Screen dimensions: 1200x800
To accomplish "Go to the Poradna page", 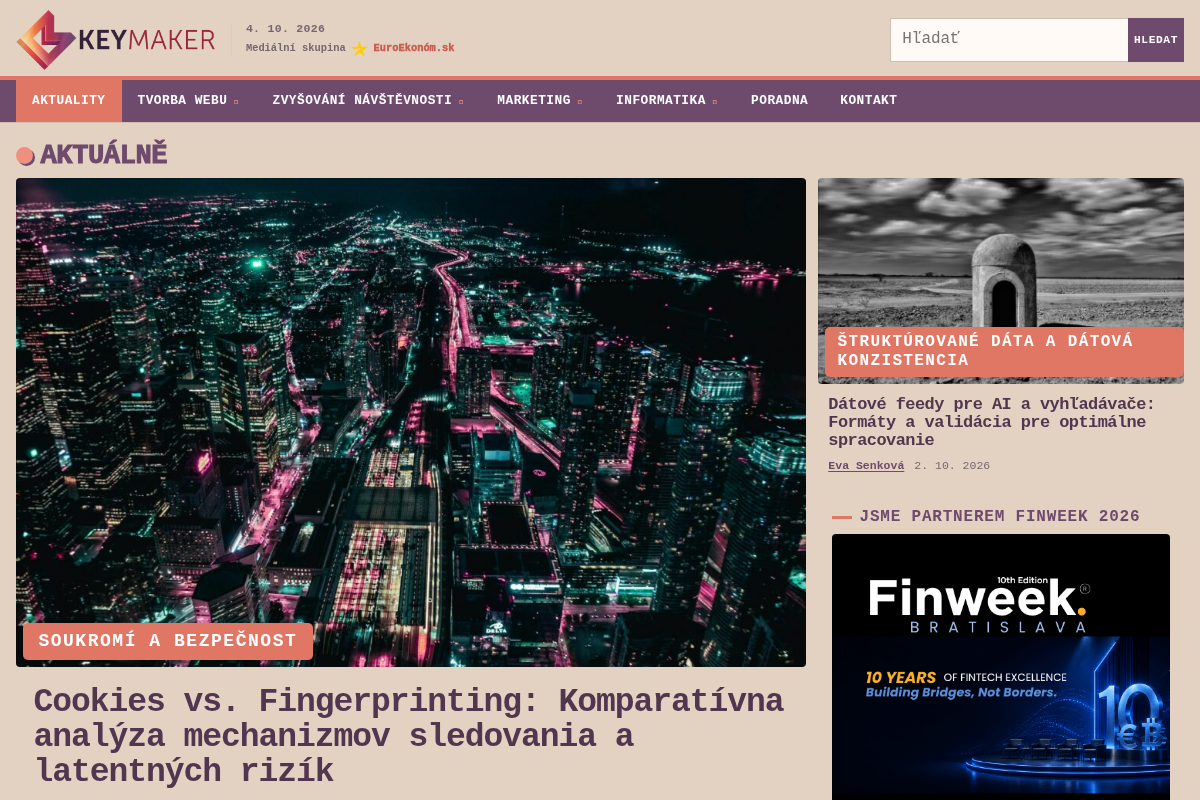I will click(x=779, y=101).
